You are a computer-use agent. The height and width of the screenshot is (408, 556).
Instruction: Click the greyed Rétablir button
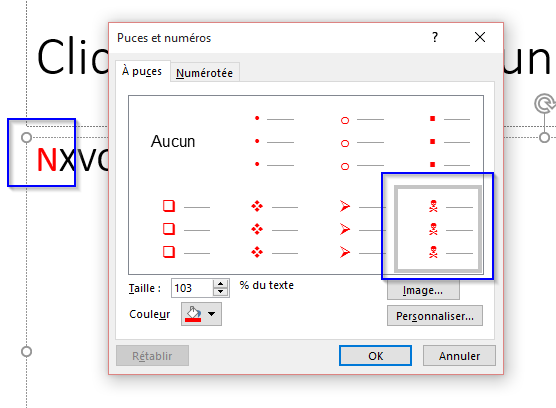(x=152, y=356)
